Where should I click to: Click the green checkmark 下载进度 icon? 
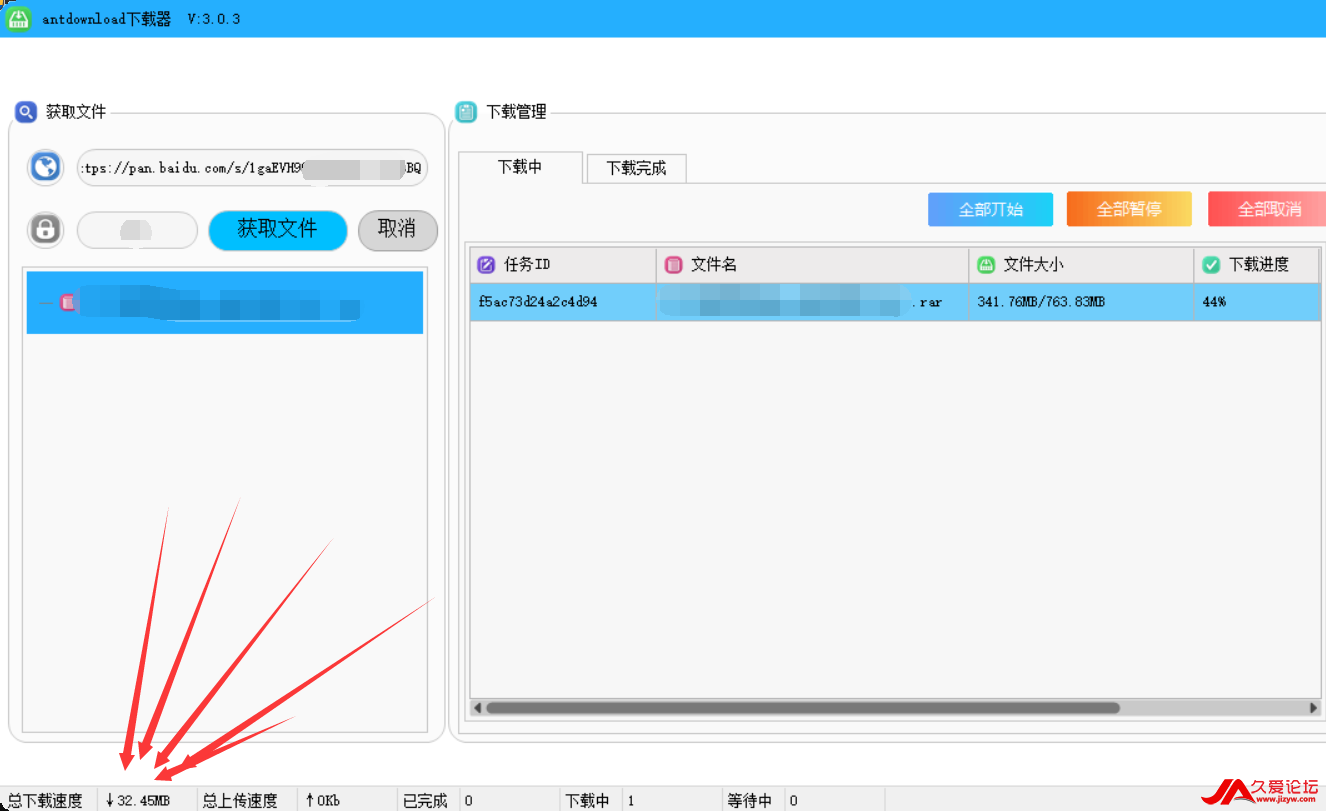(1211, 265)
